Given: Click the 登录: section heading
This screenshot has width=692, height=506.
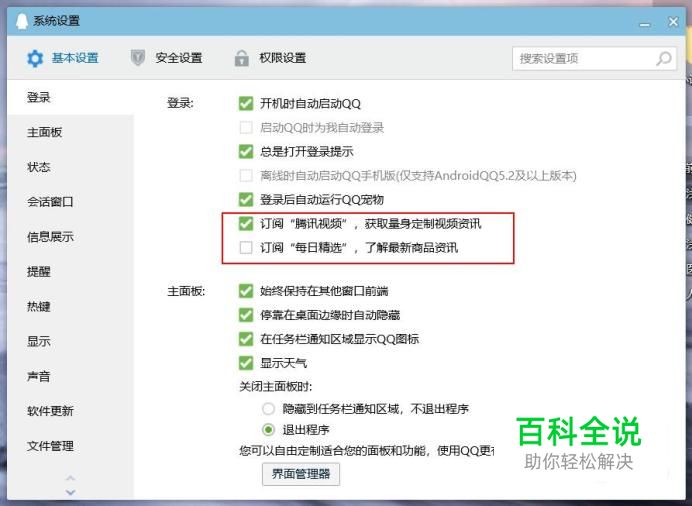Looking at the screenshot, I should (180, 104).
